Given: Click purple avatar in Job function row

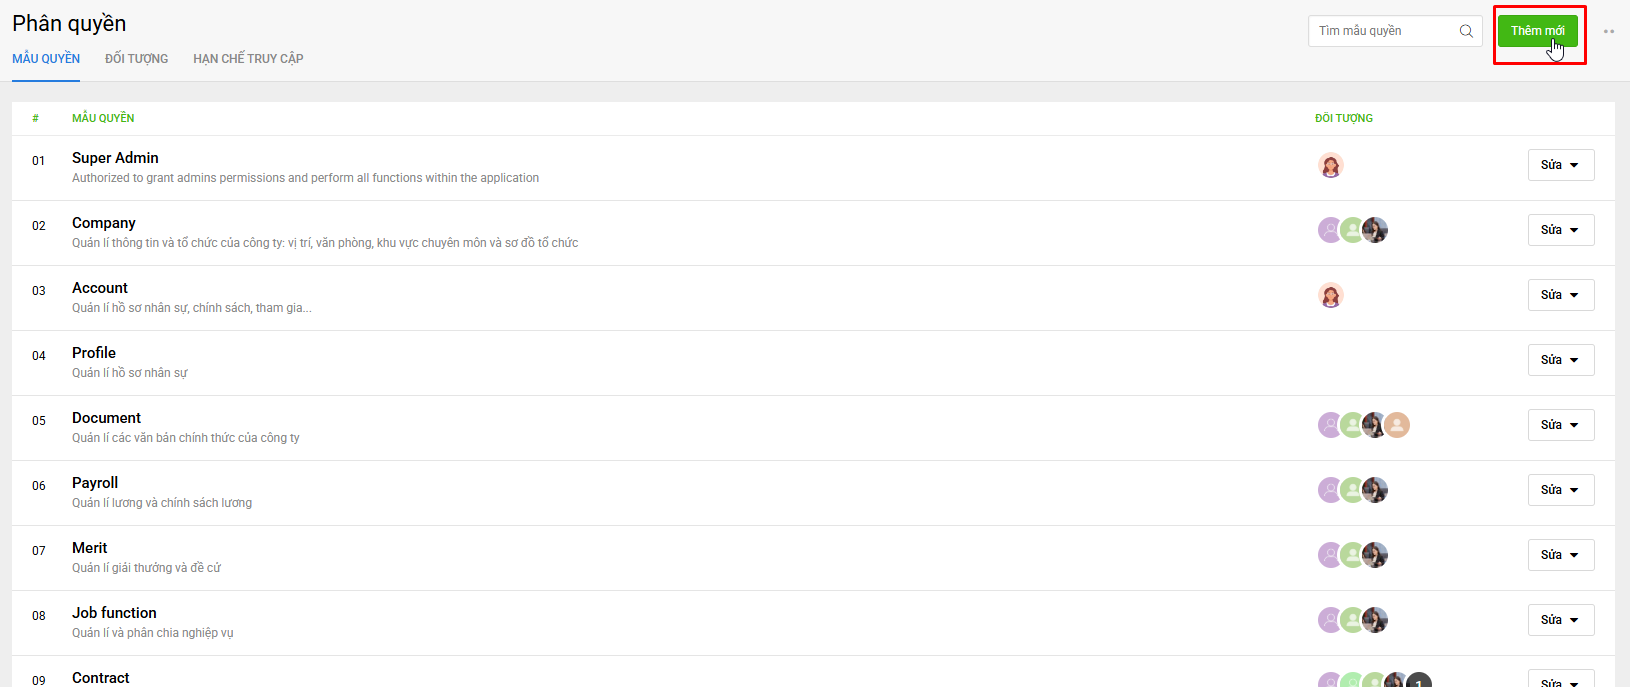Looking at the screenshot, I should pyautogui.click(x=1328, y=620).
